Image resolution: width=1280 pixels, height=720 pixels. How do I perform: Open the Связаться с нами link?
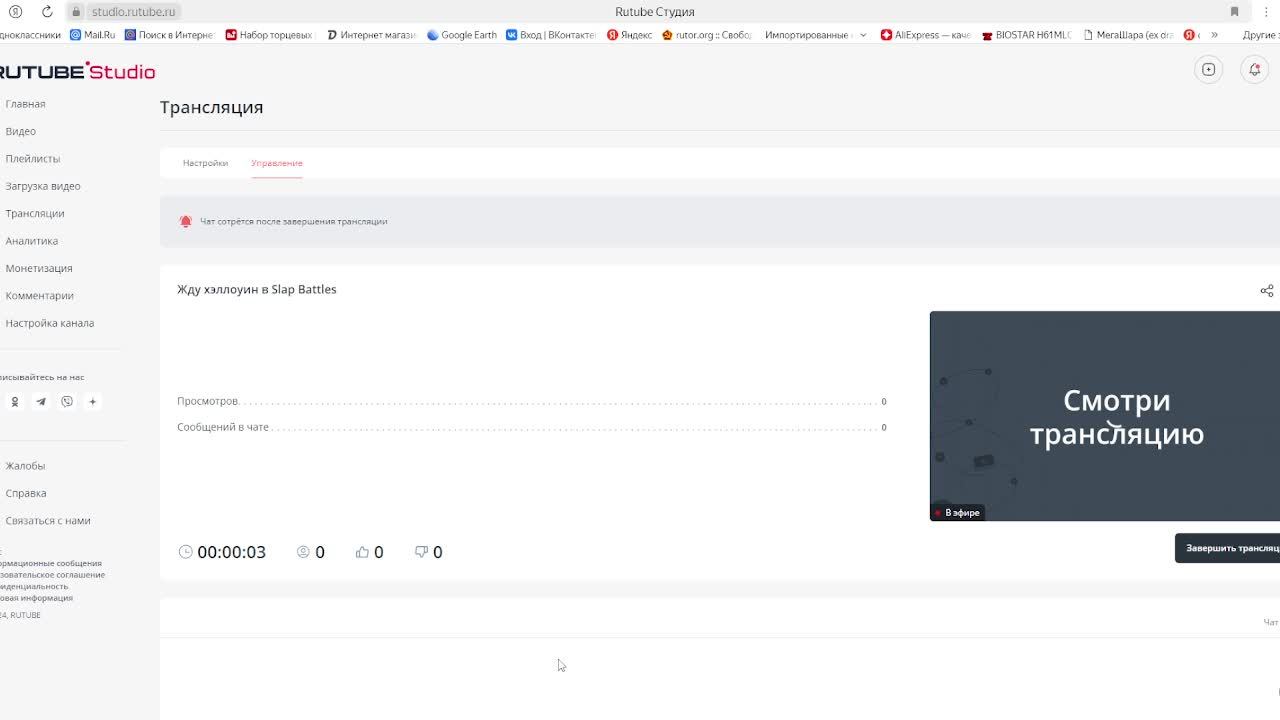pyautogui.click(x=47, y=521)
